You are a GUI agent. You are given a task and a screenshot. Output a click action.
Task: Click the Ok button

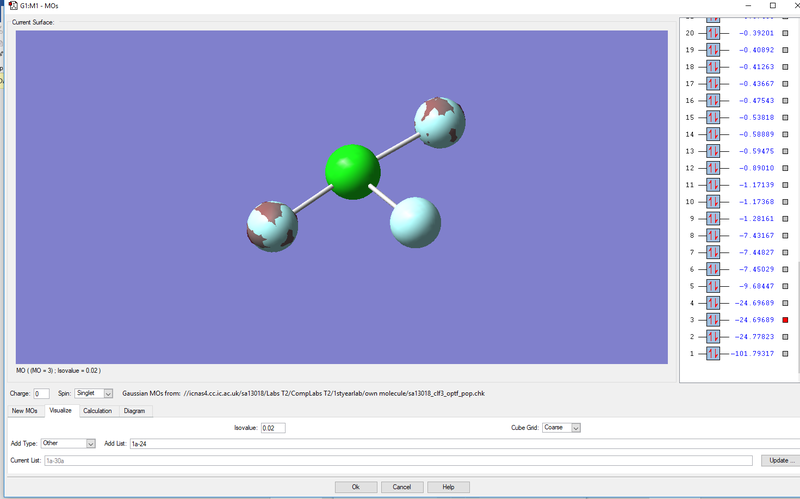point(356,487)
